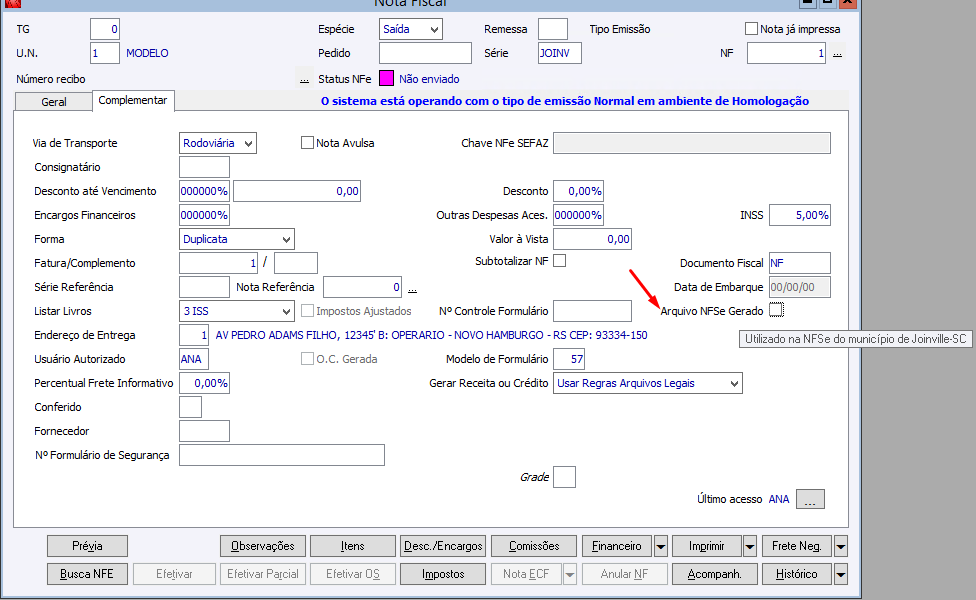Open Imprimir button dropdown arrow

(749, 546)
